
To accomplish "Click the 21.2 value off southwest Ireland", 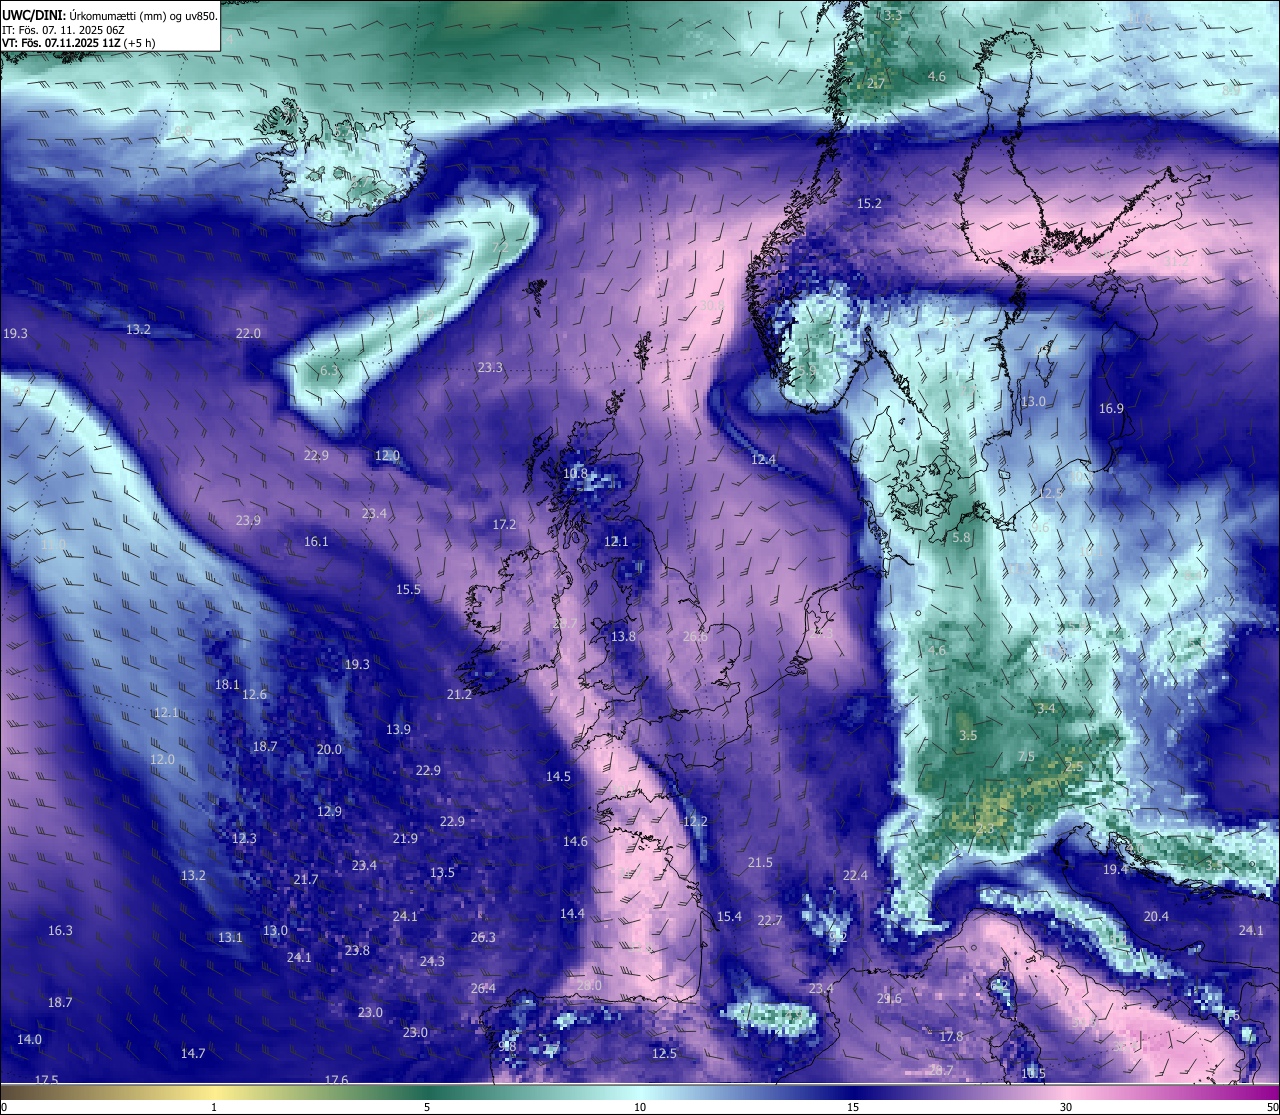I will 459,694.
